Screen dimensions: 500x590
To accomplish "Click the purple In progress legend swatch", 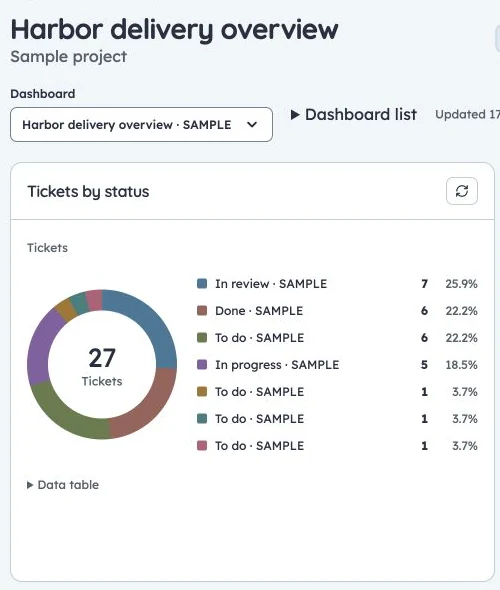I will 202,365.
